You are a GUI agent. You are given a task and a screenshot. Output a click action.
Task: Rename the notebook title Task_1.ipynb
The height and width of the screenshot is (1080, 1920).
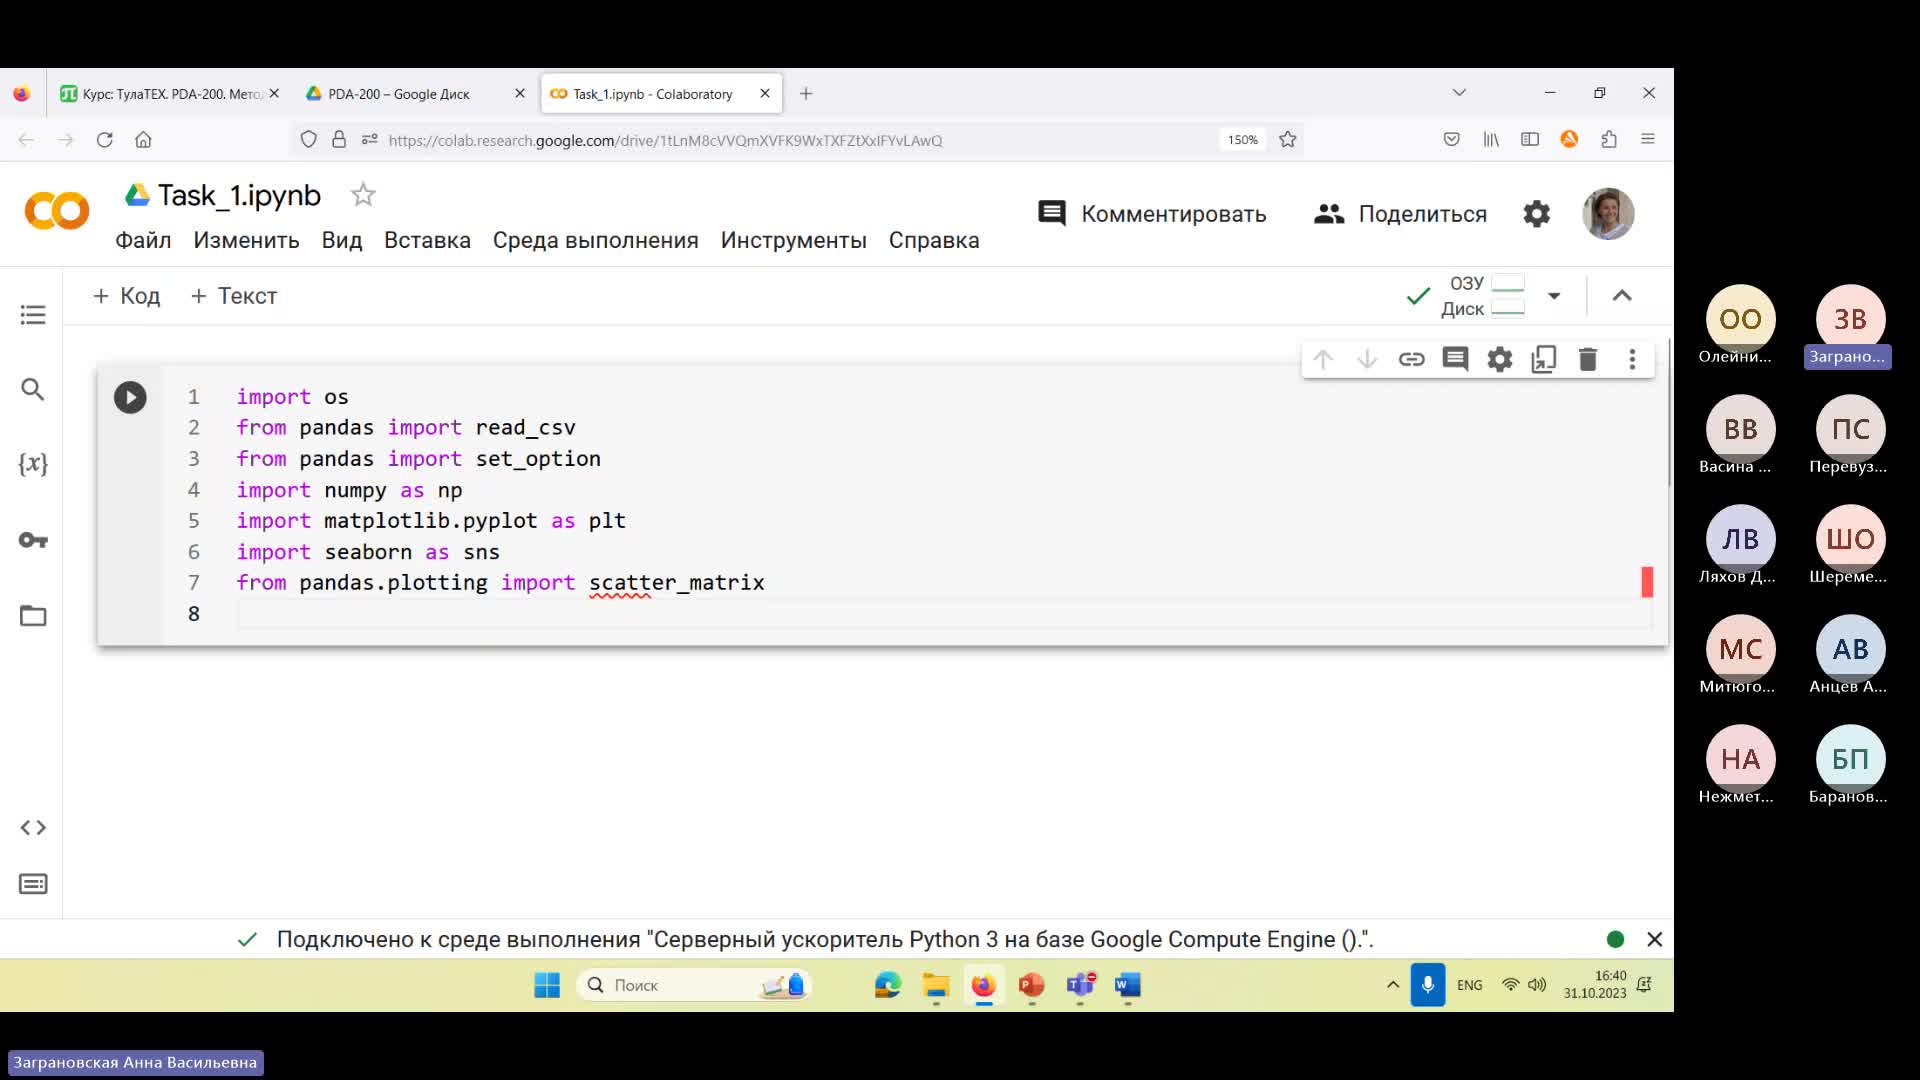239,195
